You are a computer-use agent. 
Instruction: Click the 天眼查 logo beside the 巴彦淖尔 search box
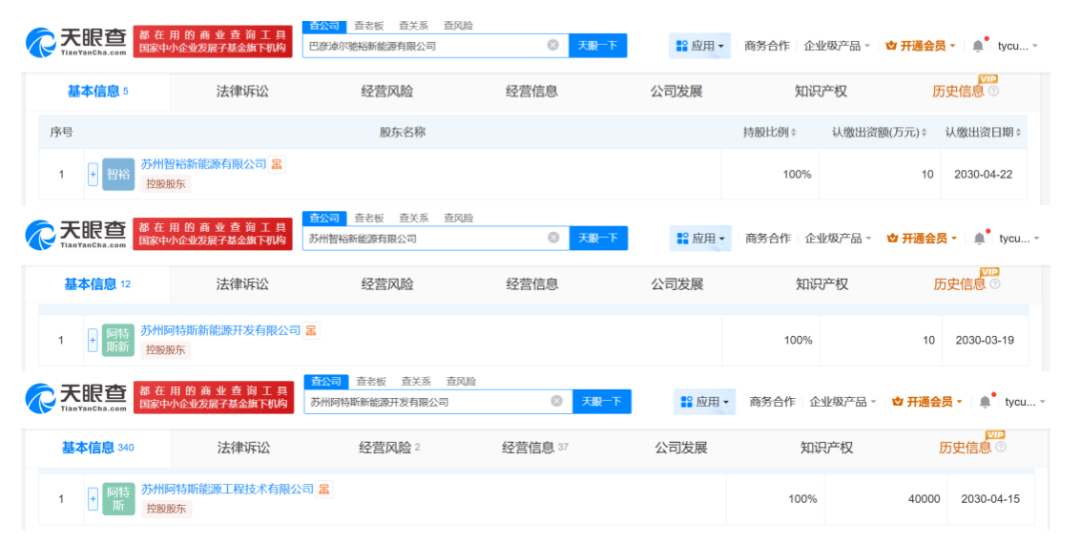tap(76, 43)
